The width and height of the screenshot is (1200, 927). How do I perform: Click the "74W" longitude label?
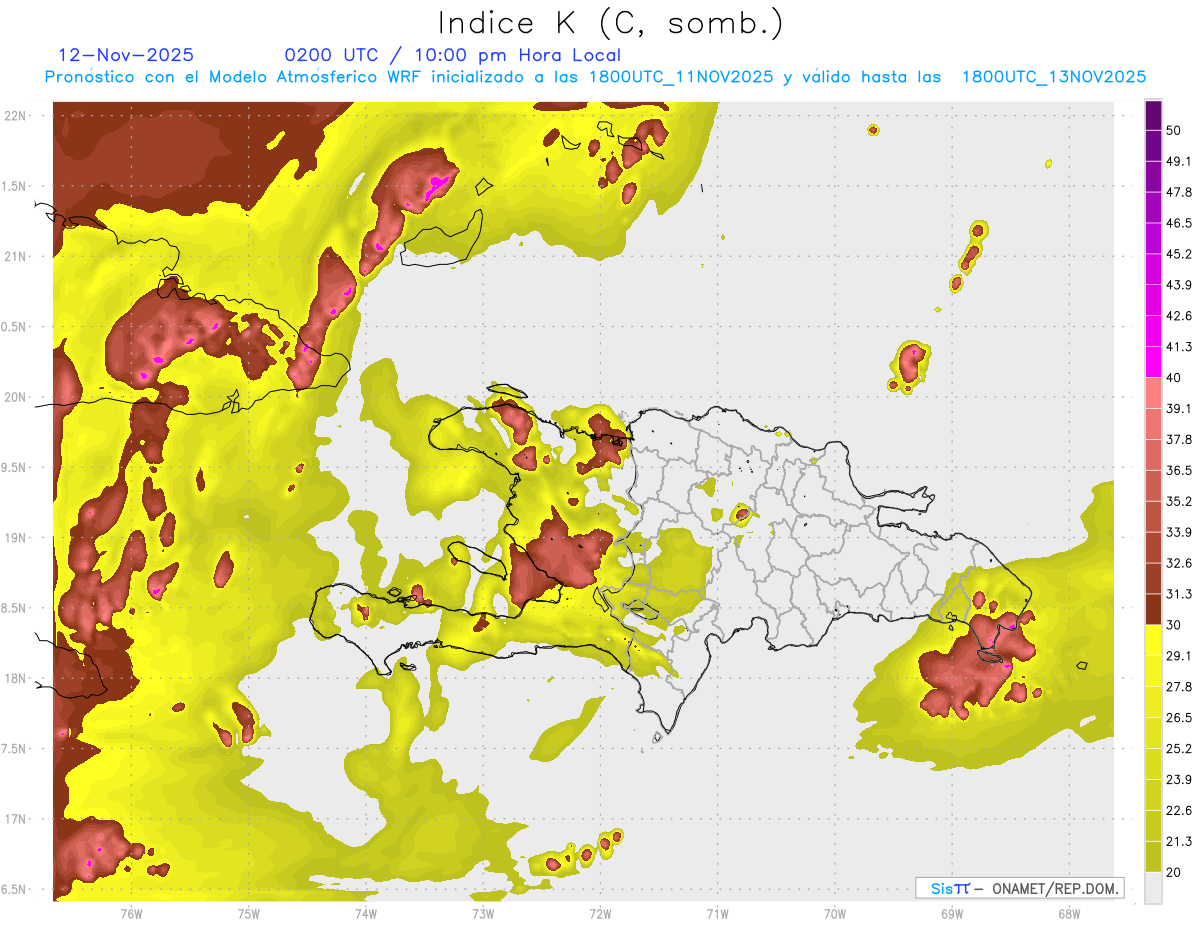pyautogui.click(x=366, y=913)
